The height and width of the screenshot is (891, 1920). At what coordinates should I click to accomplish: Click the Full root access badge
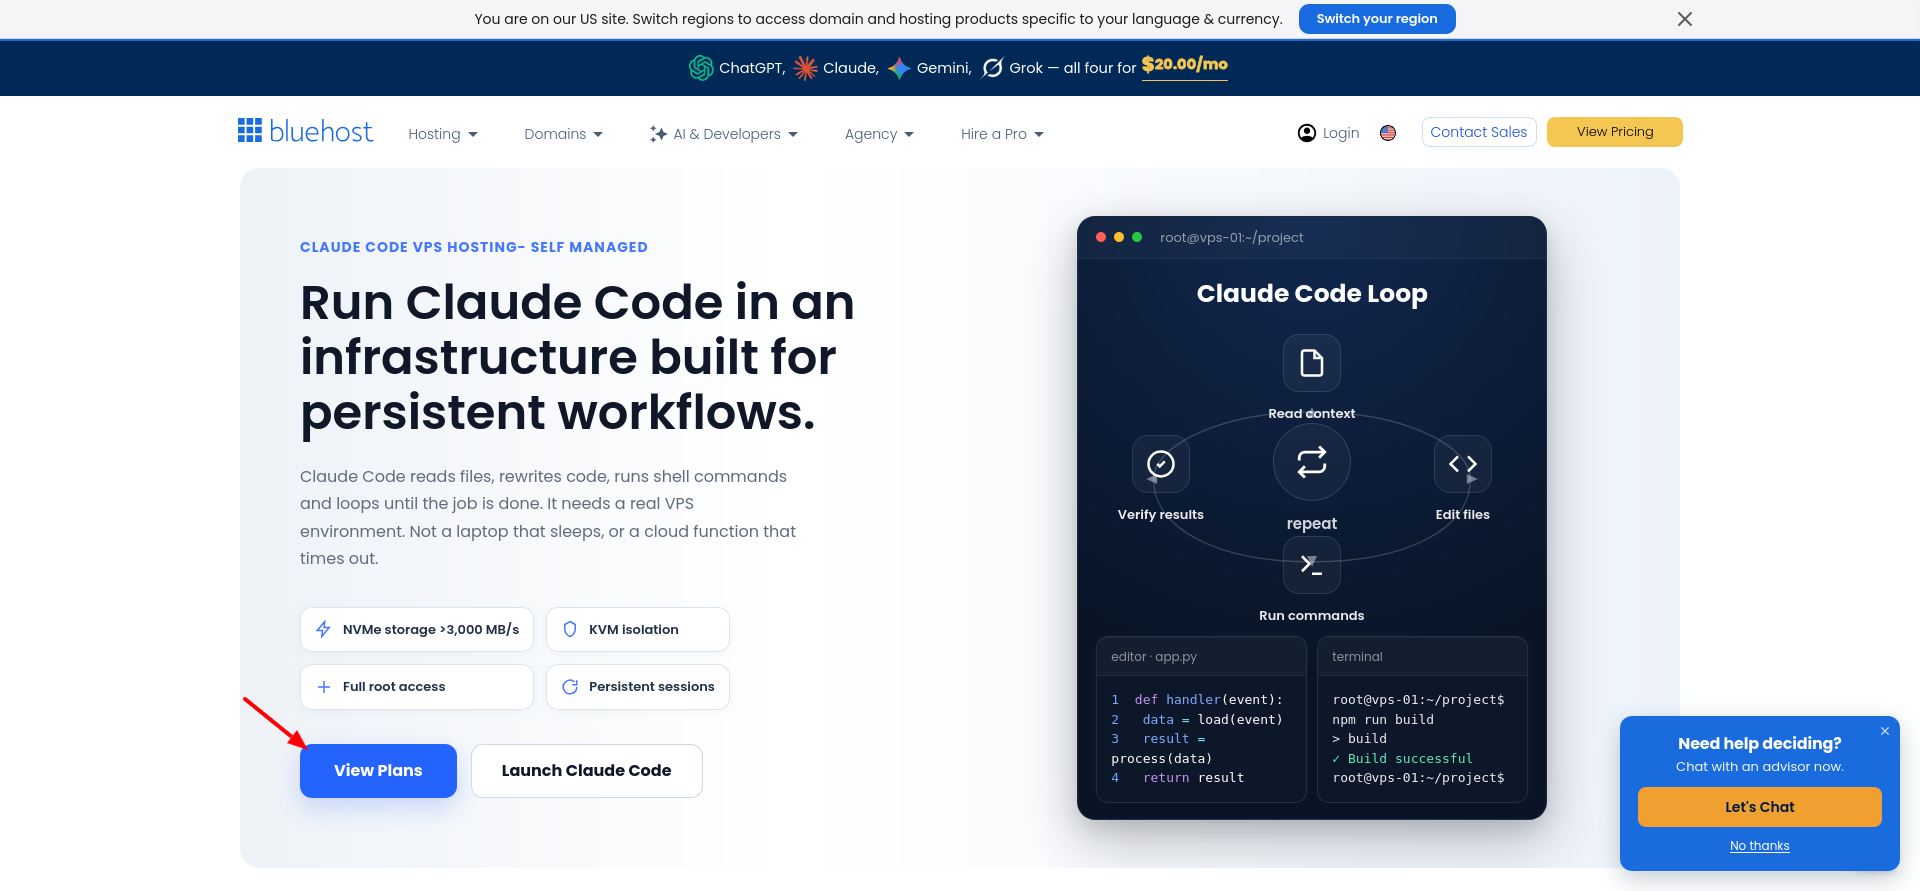(x=417, y=687)
